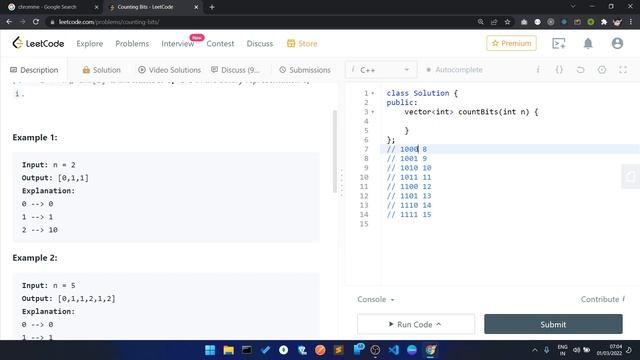
Task: Click the editor info icon
Action: coord(538,70)
